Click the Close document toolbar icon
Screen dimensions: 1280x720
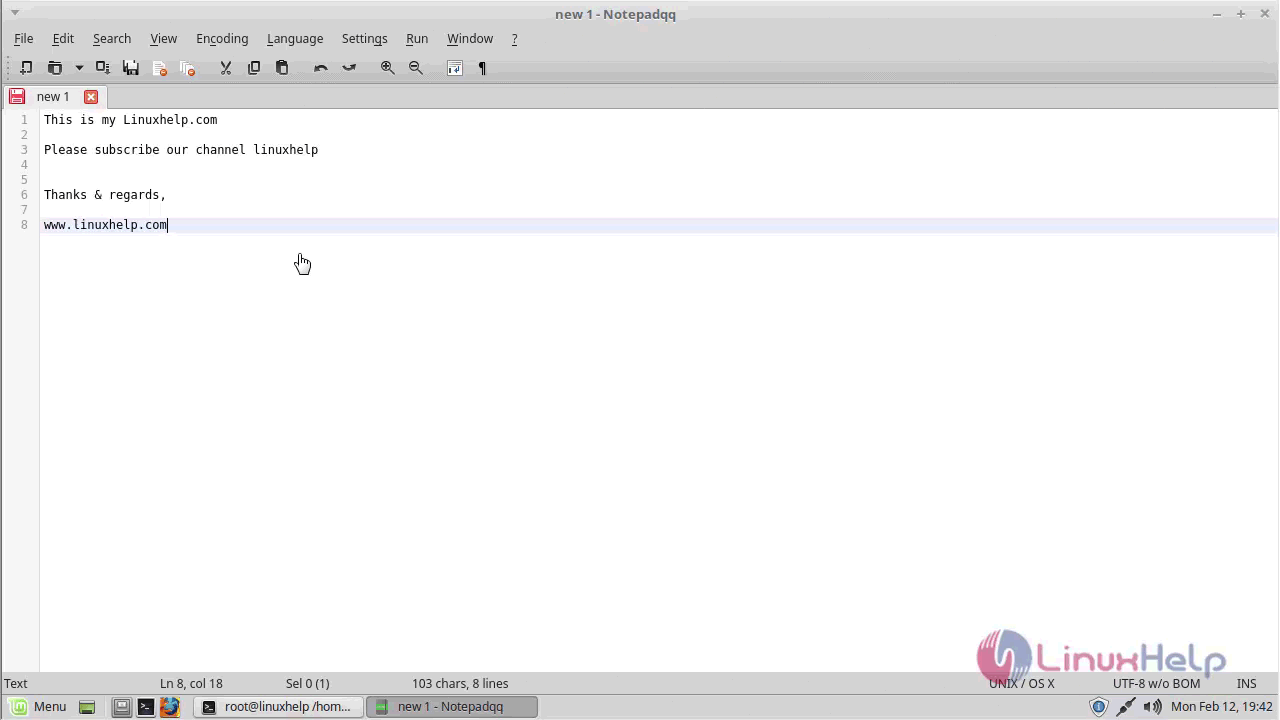[159, 68]
